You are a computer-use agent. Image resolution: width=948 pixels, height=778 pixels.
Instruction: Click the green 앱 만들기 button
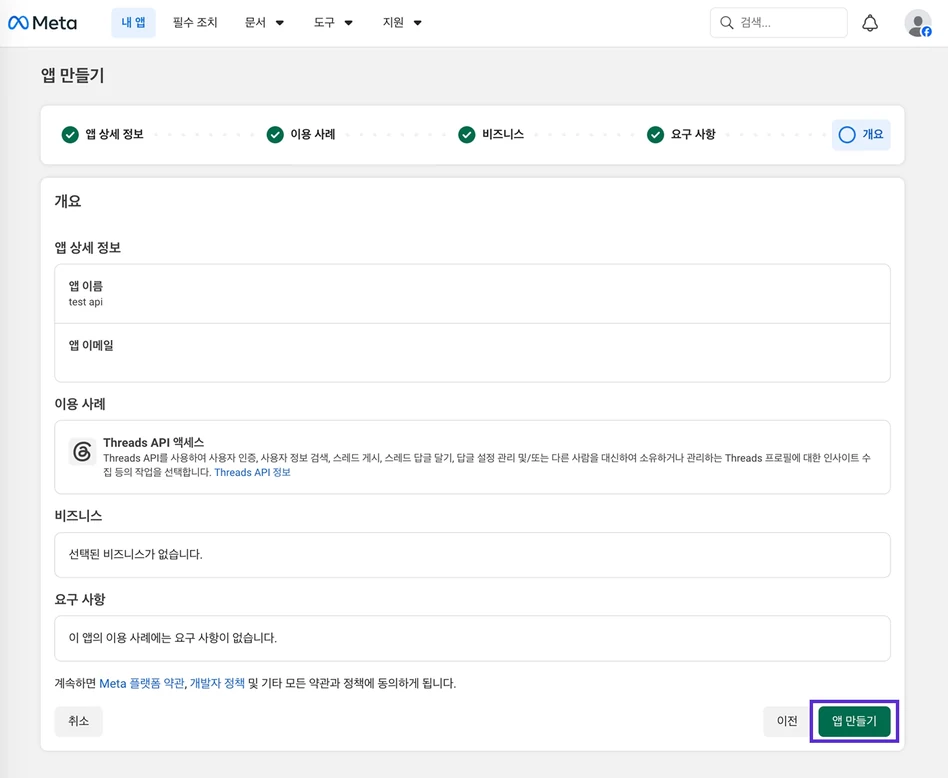tap(854, 721)
